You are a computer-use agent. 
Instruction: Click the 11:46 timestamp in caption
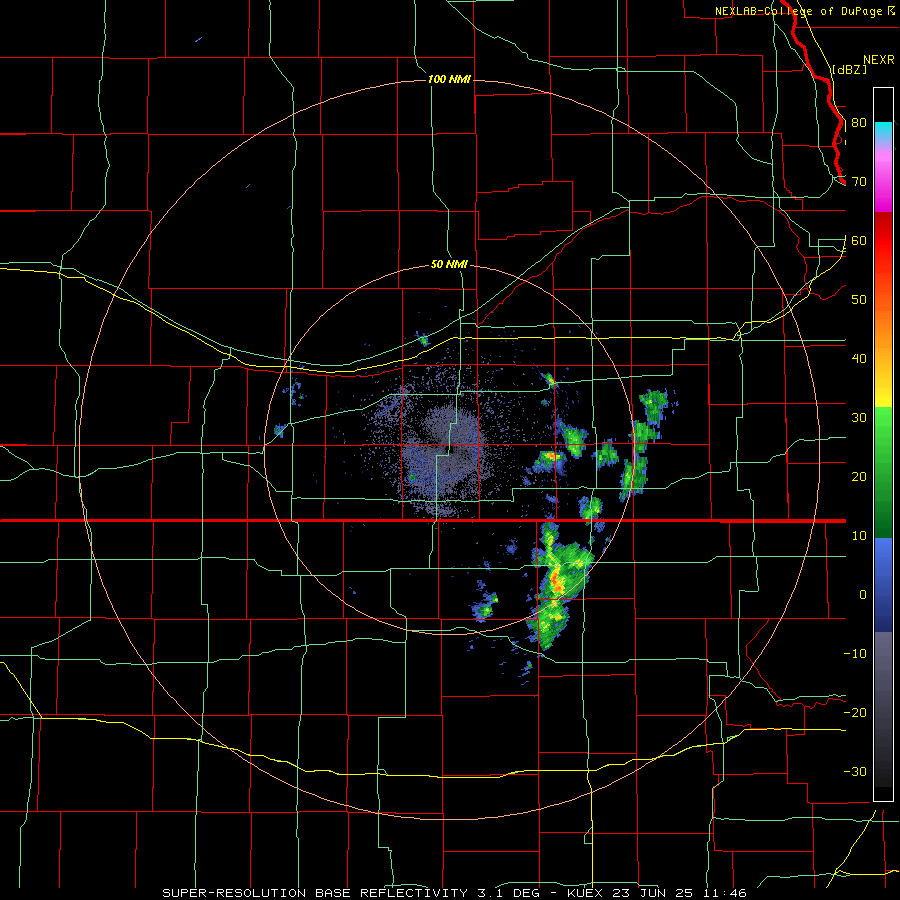[x=723, y=893]
